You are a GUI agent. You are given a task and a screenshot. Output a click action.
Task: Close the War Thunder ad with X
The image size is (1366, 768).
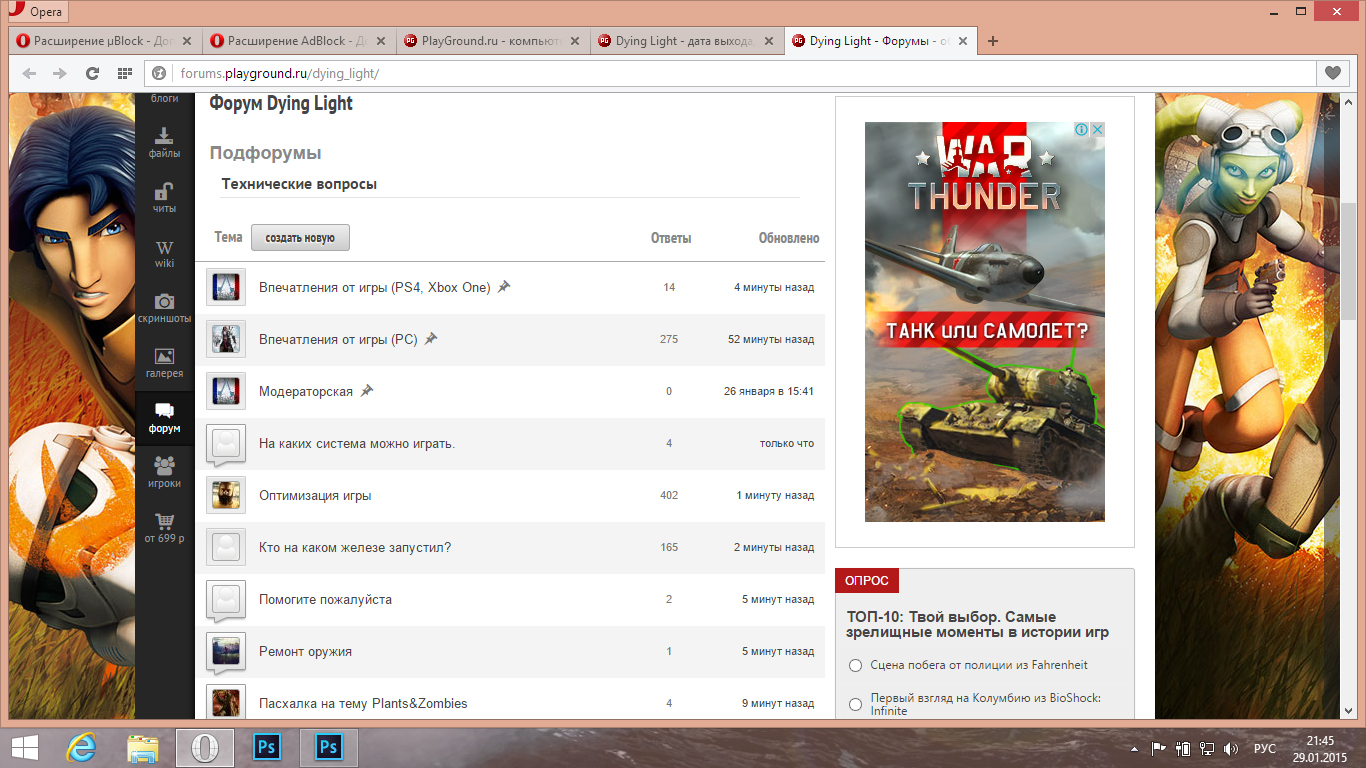pyautogui.click(x=1097, y=130)
